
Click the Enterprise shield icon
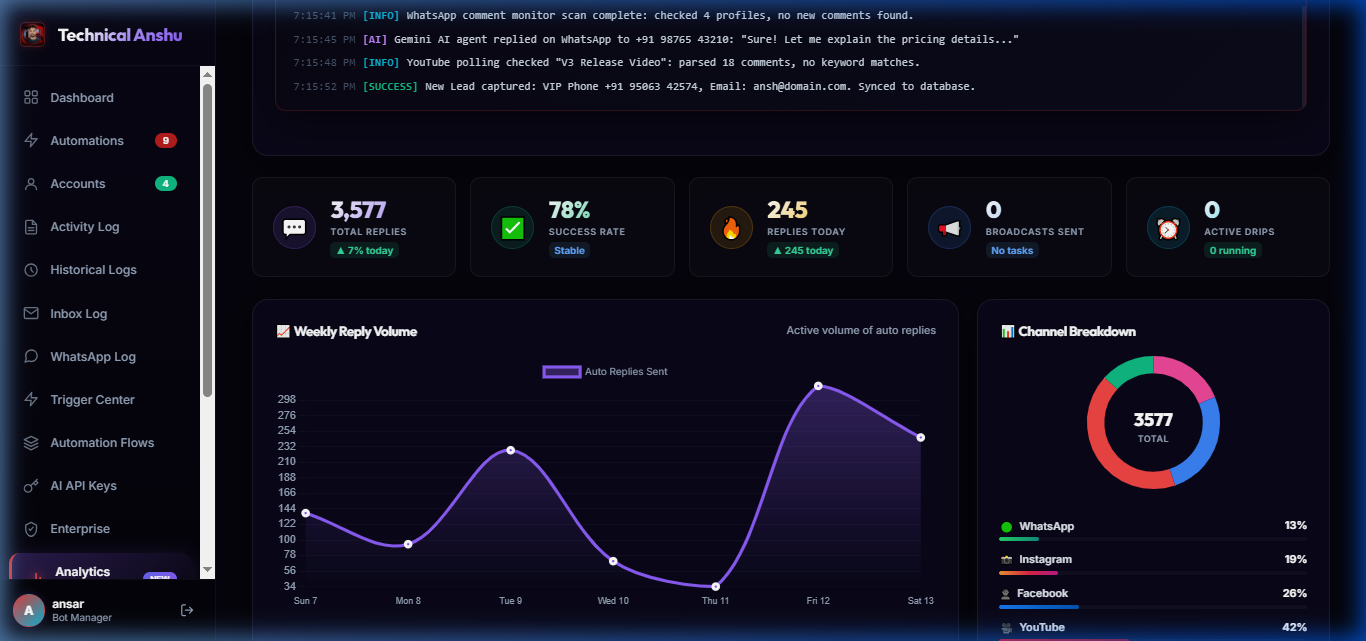31,529
